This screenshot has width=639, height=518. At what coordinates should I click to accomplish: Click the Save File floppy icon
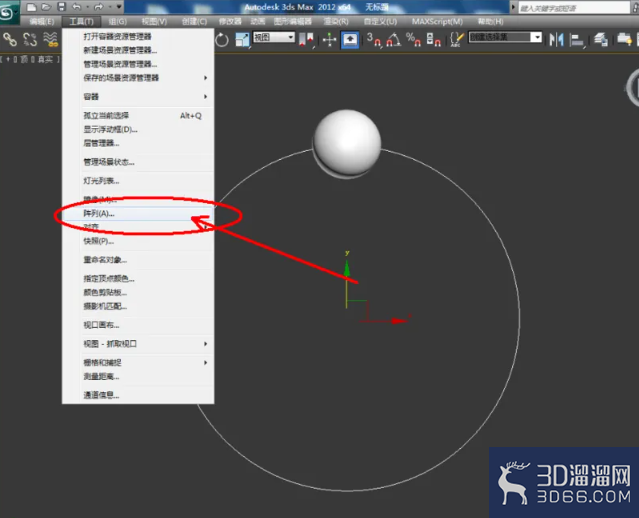pyautogui.click(x=62, y=7)
